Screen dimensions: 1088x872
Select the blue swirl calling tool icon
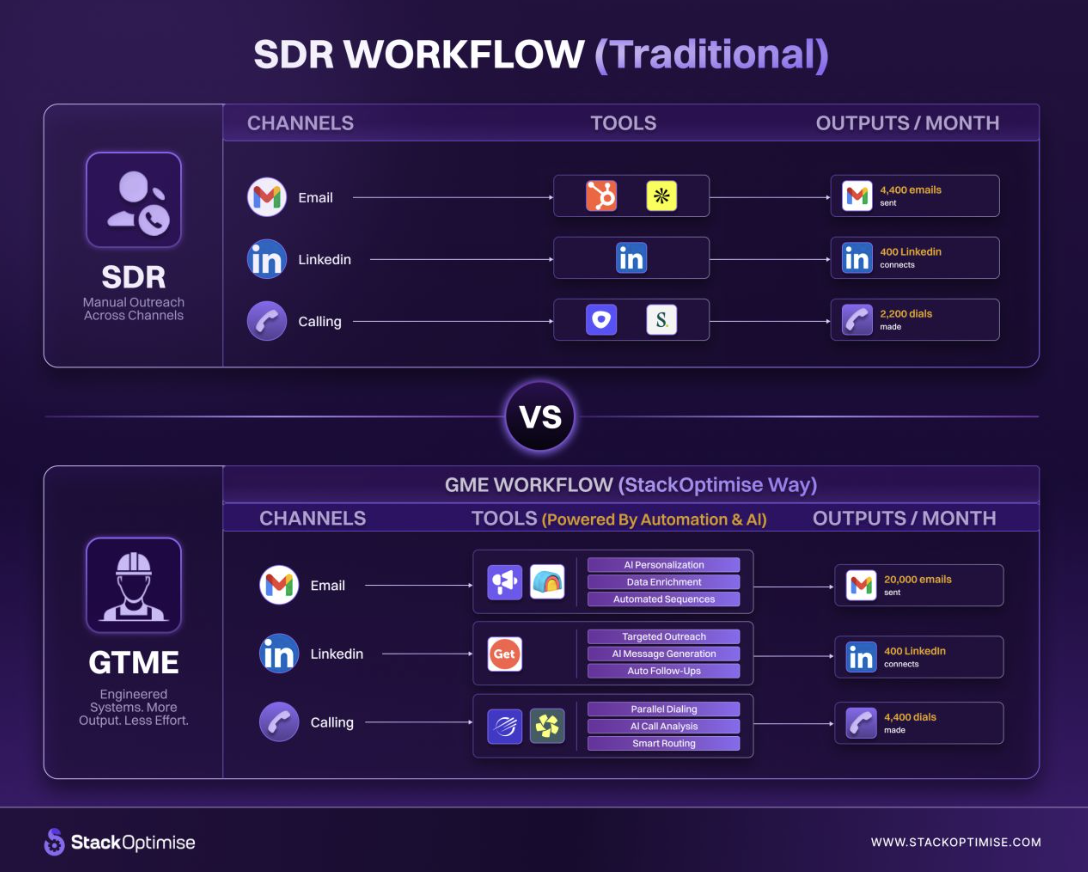tap(505, 726)
